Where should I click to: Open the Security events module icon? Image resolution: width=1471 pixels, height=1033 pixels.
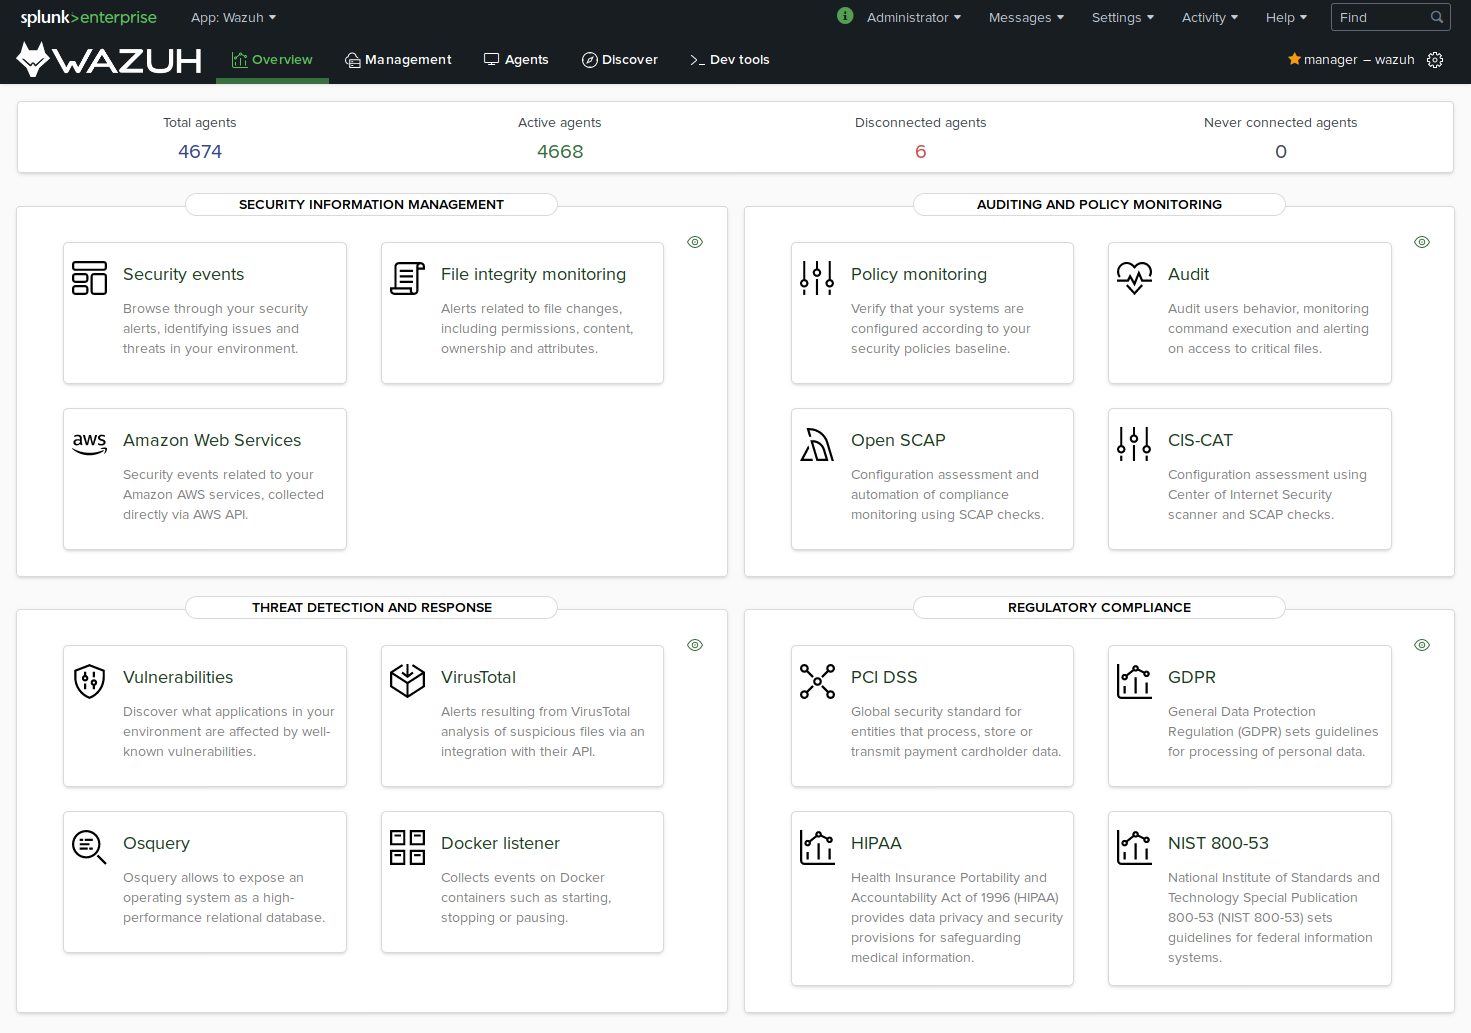click(90, 278)
